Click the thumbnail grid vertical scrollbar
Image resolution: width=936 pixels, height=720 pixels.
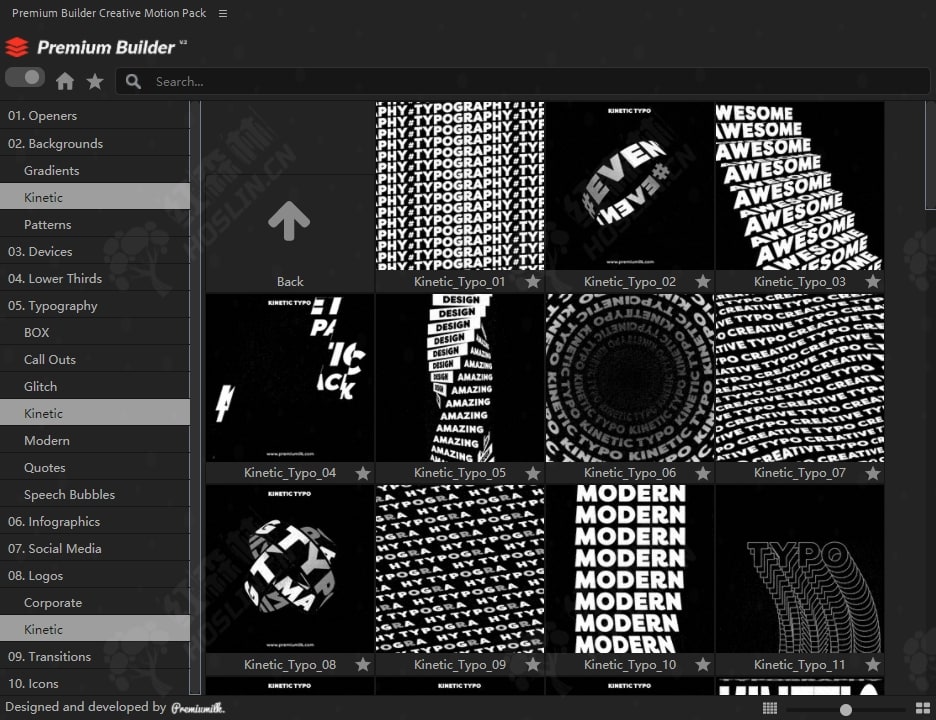coord(930,155)
